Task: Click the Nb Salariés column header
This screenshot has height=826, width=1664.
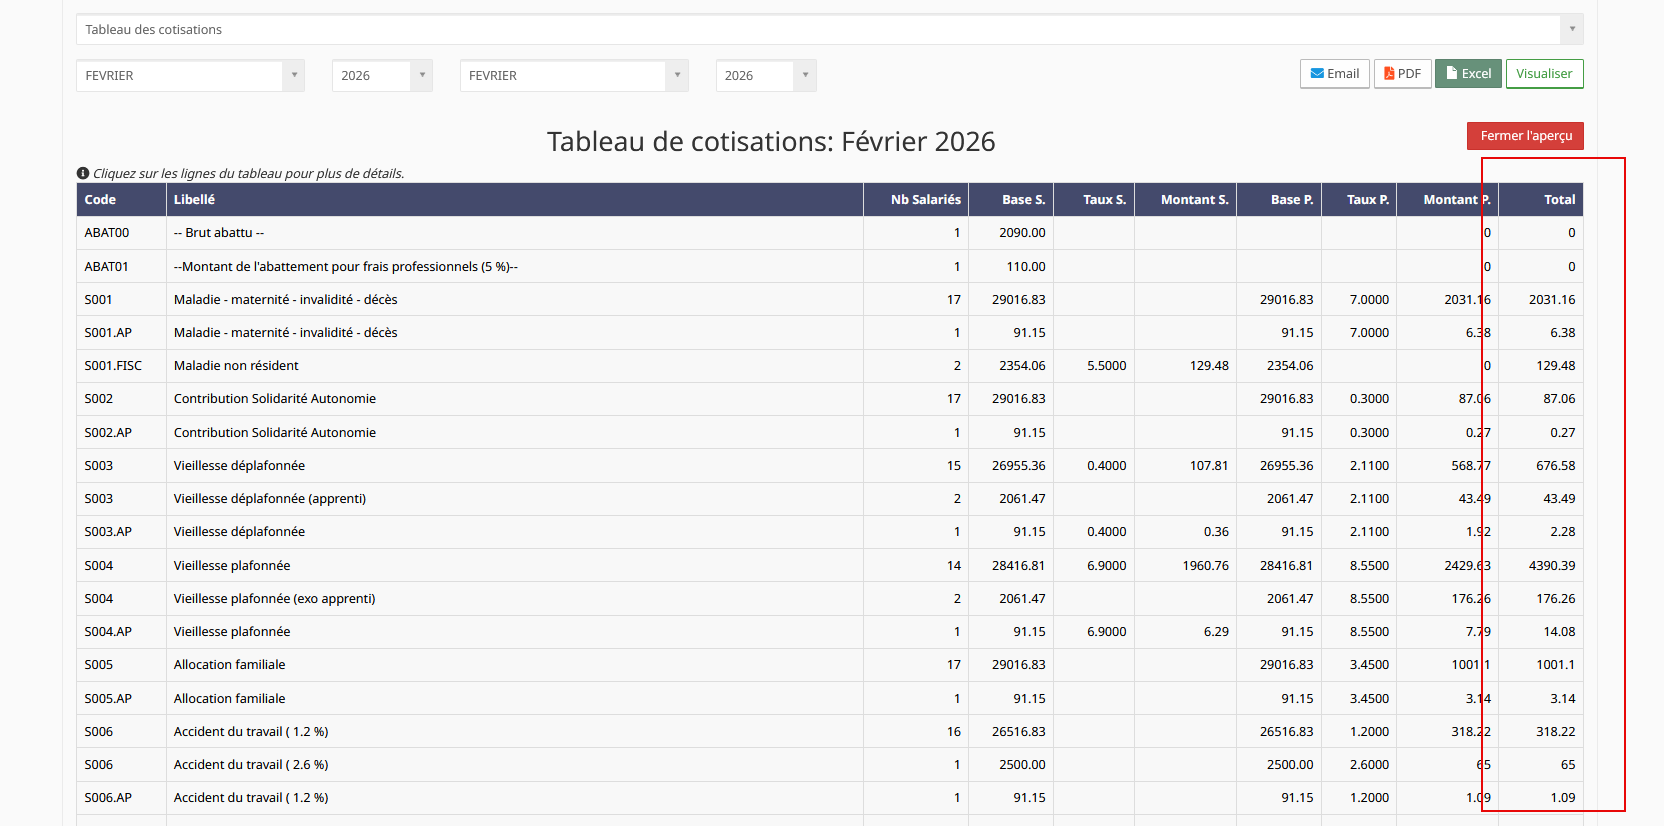Action: pos(916,200)
